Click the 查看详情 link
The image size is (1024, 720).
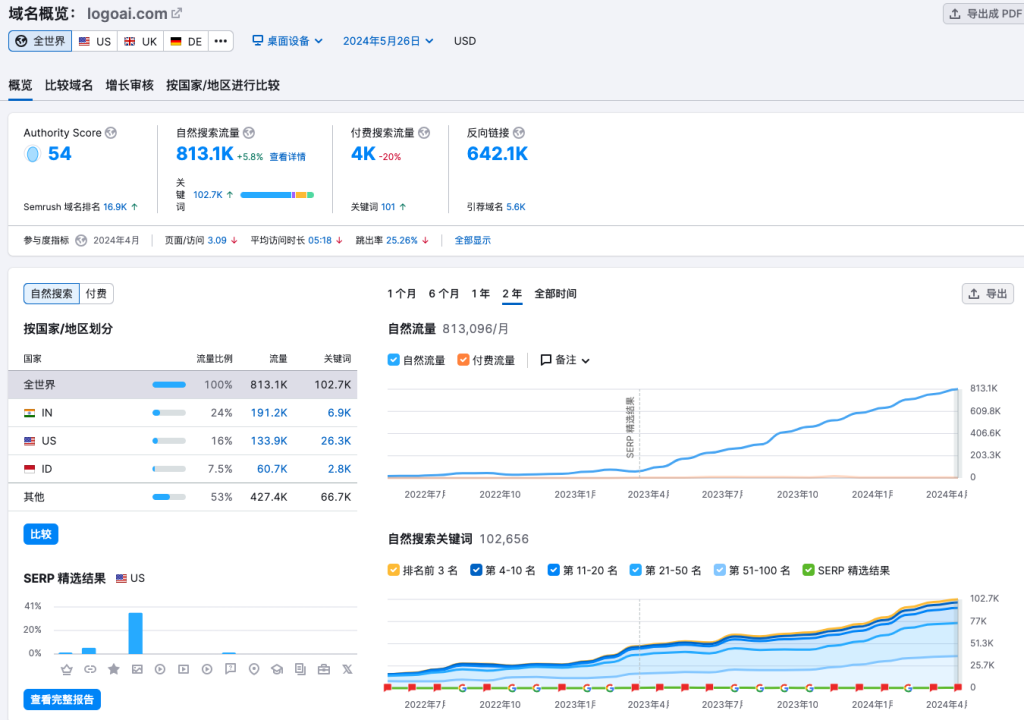pos(287,157)
